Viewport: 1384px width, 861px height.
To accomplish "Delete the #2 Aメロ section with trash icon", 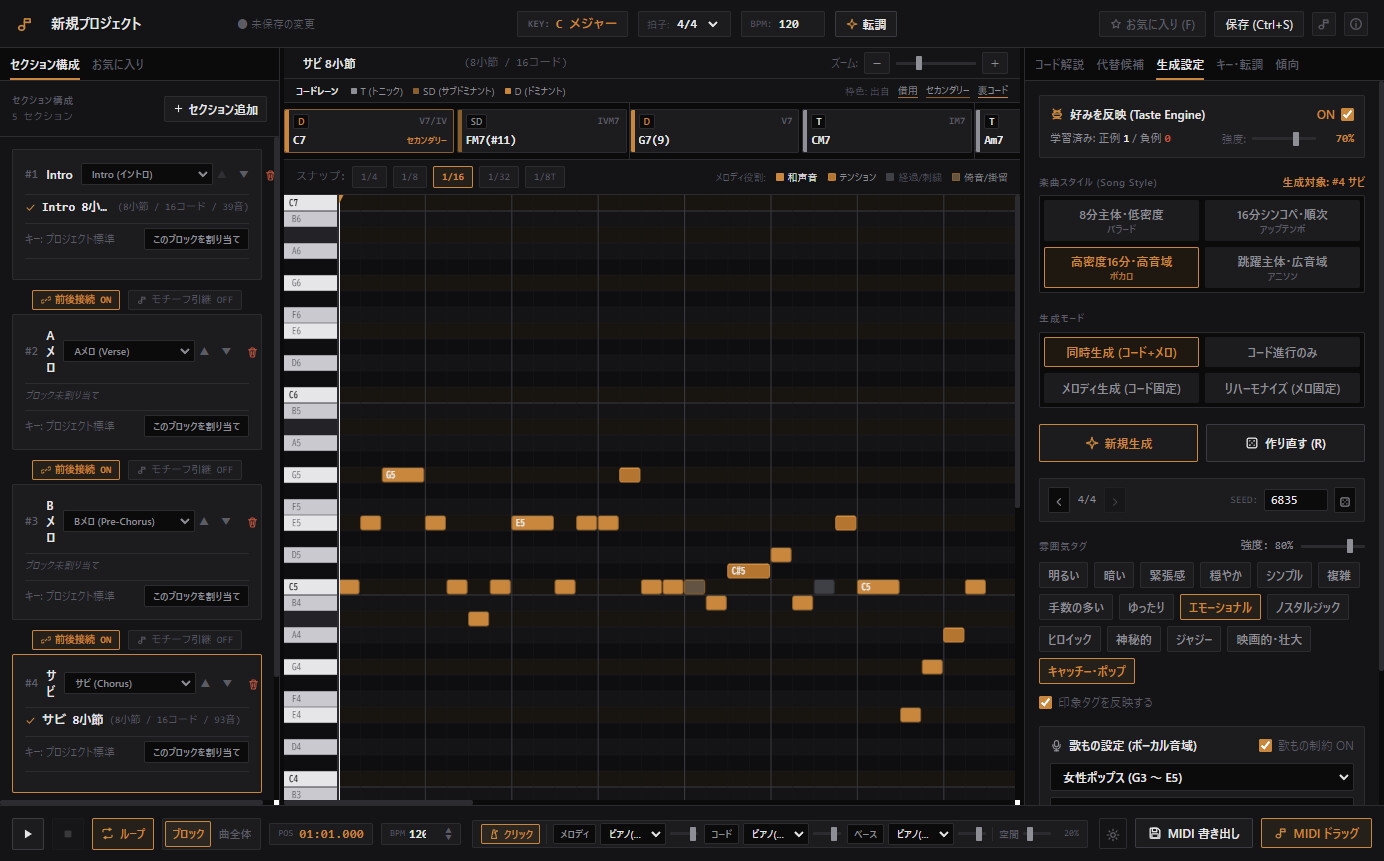I will coord(252,352).
